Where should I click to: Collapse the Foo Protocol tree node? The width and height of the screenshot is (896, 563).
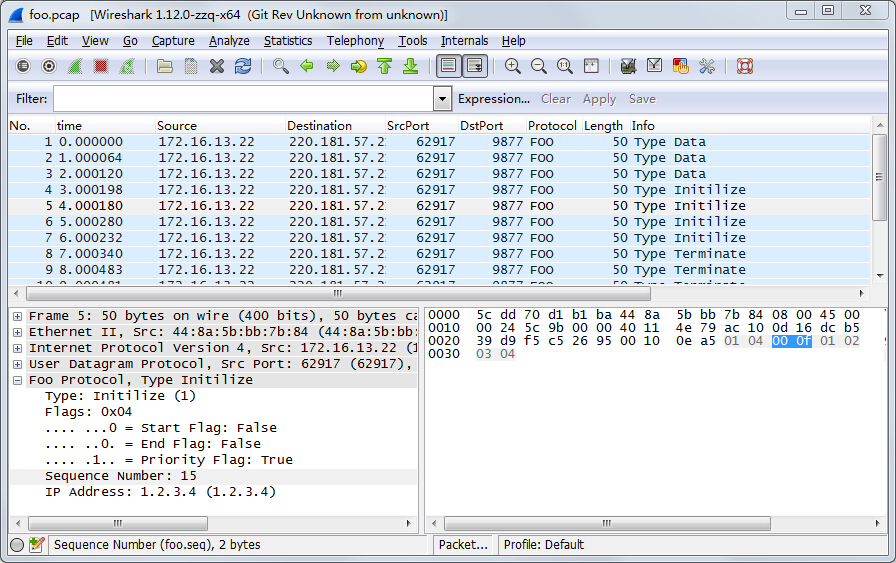18,381
